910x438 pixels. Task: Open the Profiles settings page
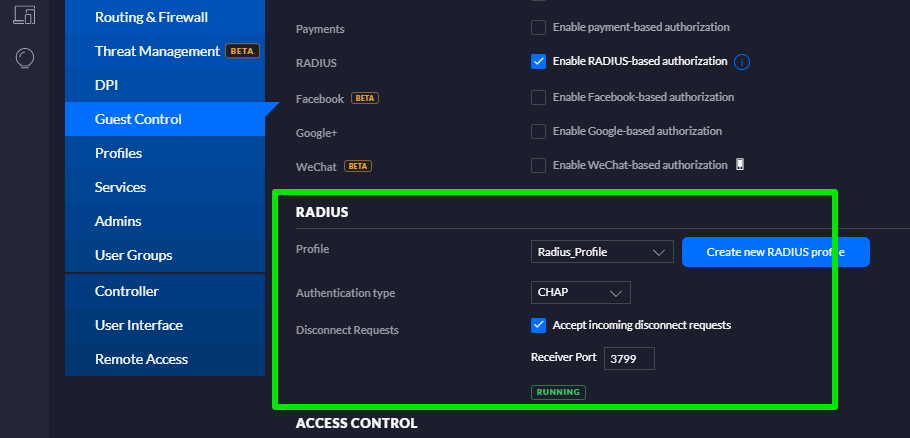[118, 153]
